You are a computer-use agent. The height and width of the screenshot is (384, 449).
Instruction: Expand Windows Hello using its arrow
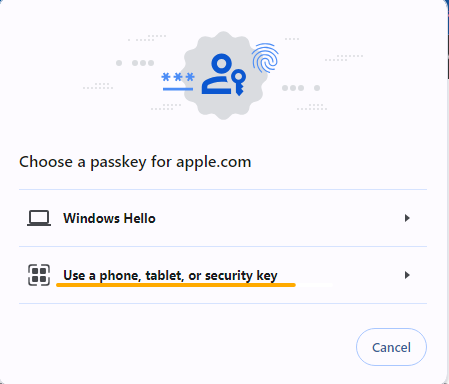pos(407,218)
